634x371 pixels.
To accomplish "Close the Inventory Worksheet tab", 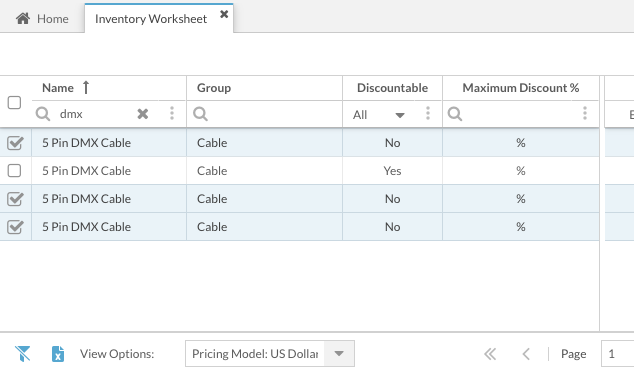I will click(224, 15).
